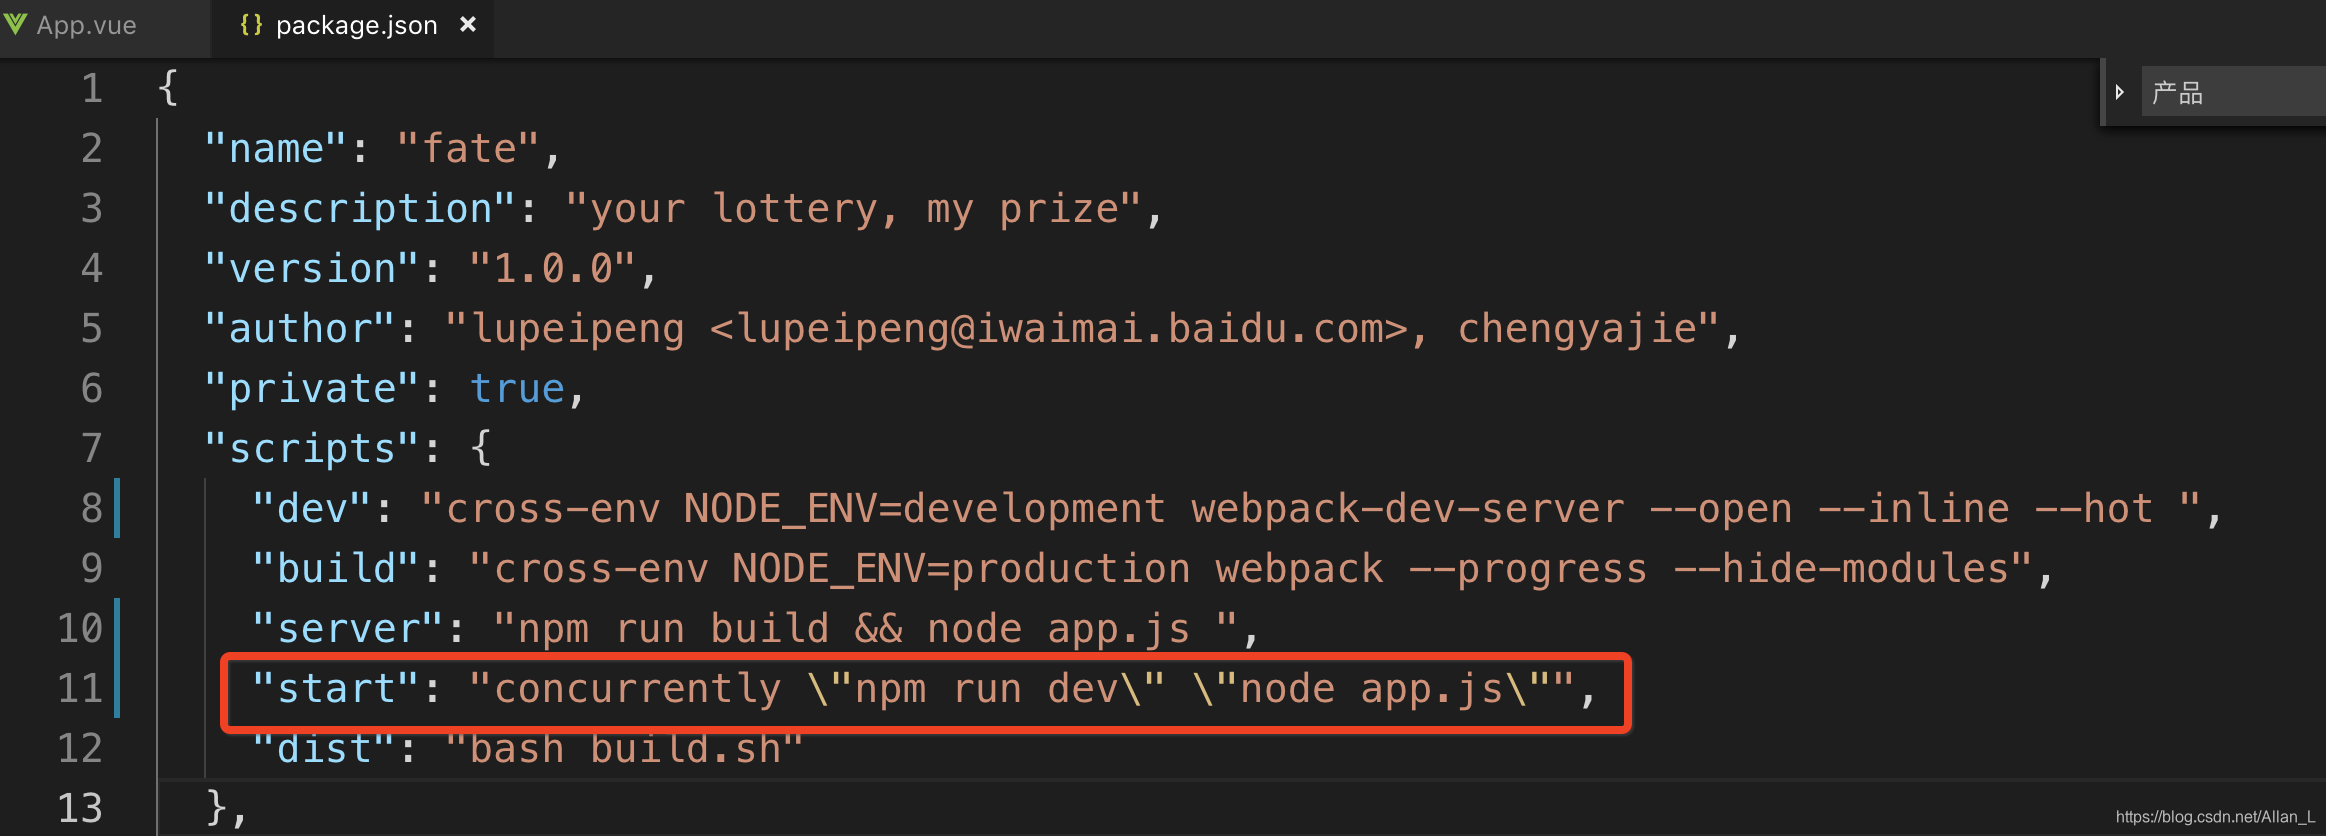Click the "author" key

click(x=300, y=329)
